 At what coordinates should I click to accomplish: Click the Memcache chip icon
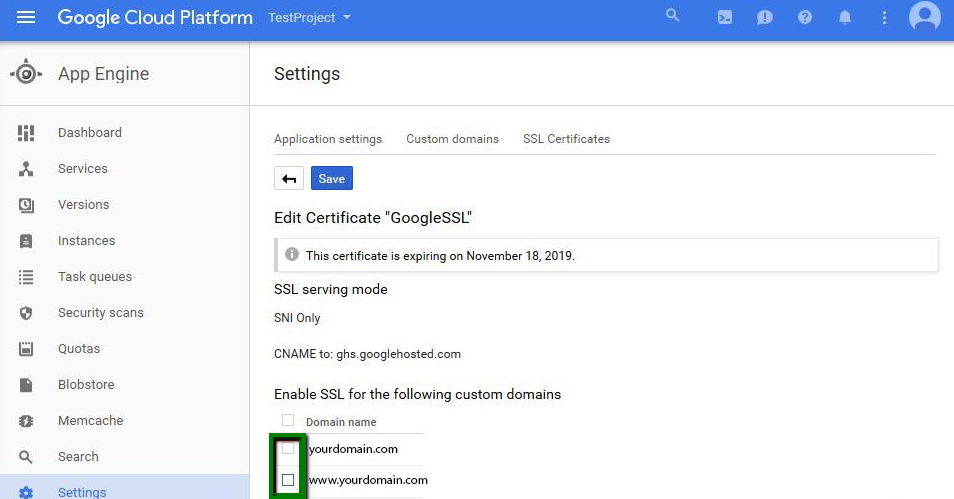(x=26, y=420)
